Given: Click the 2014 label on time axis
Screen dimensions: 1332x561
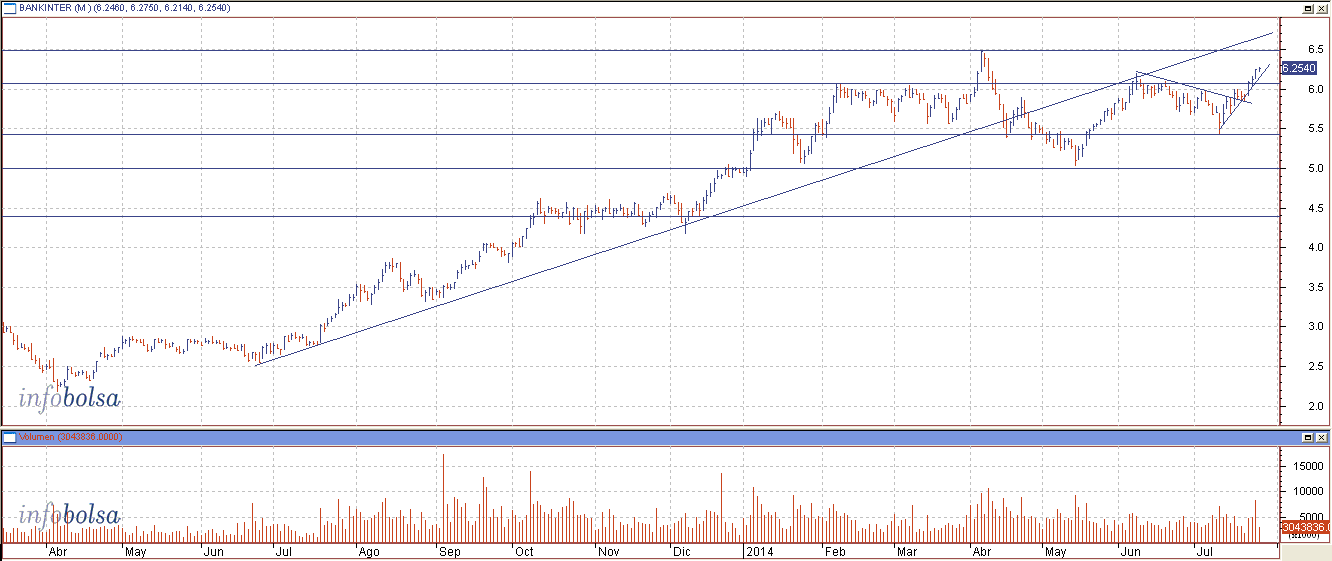Looking at the screenshot, I should (756, 551).
